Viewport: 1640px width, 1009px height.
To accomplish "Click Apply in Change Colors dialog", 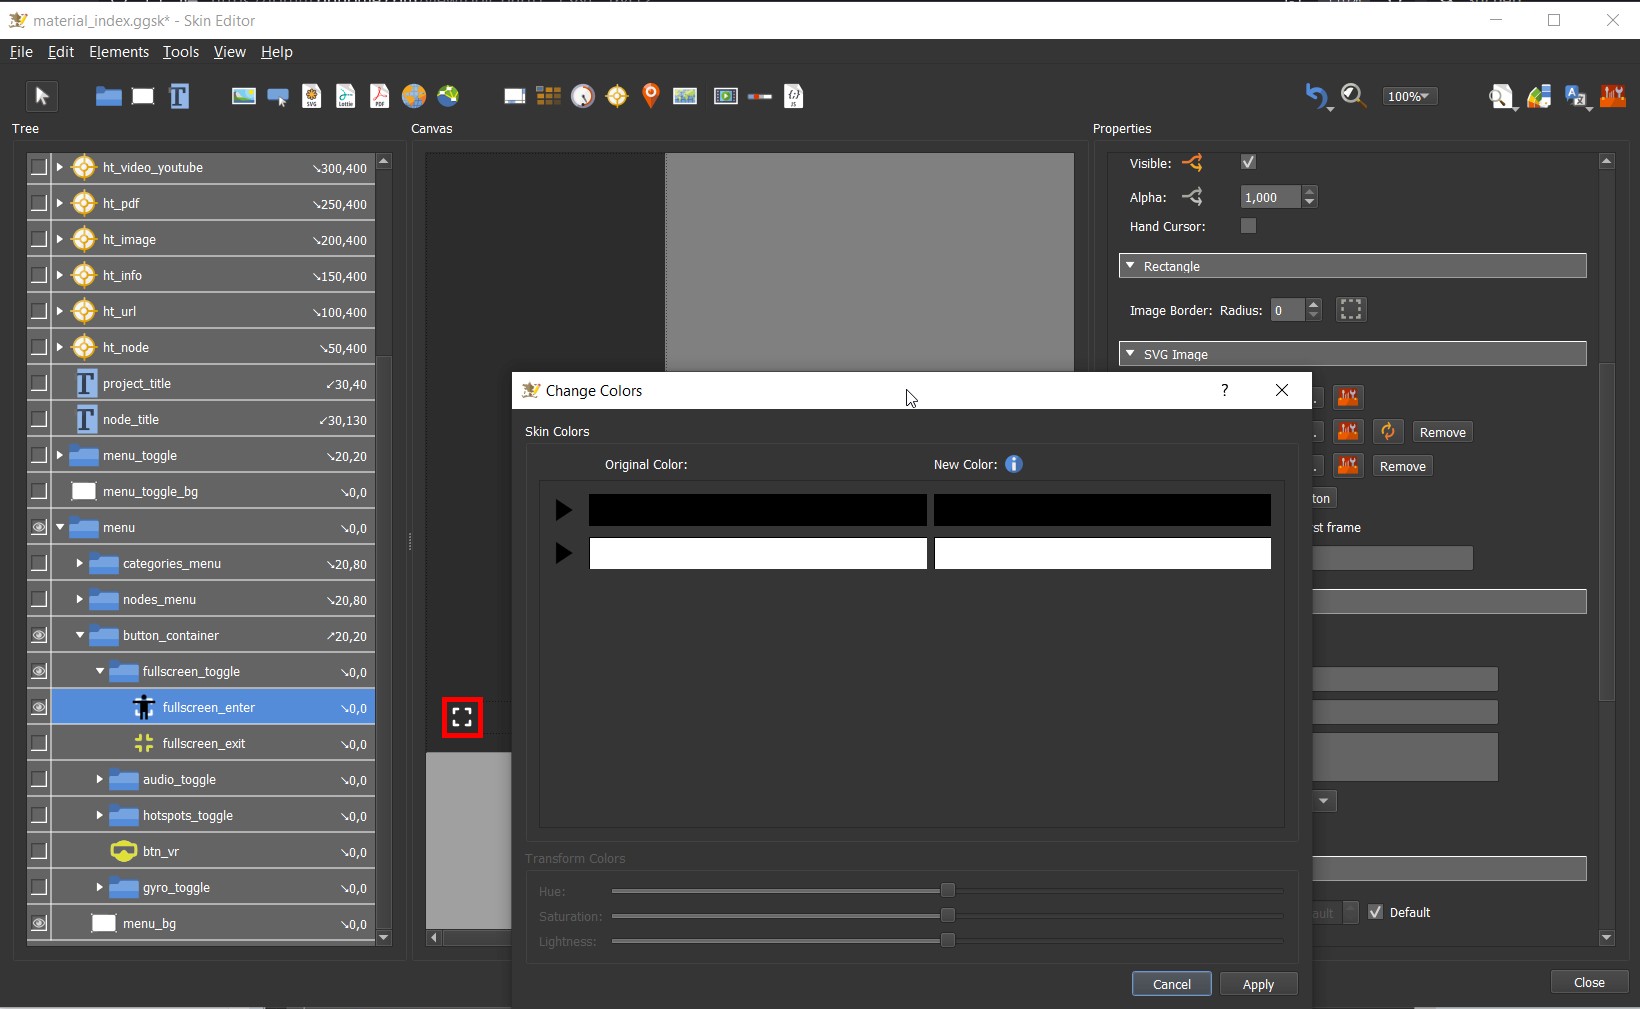I will point(1258,984).
